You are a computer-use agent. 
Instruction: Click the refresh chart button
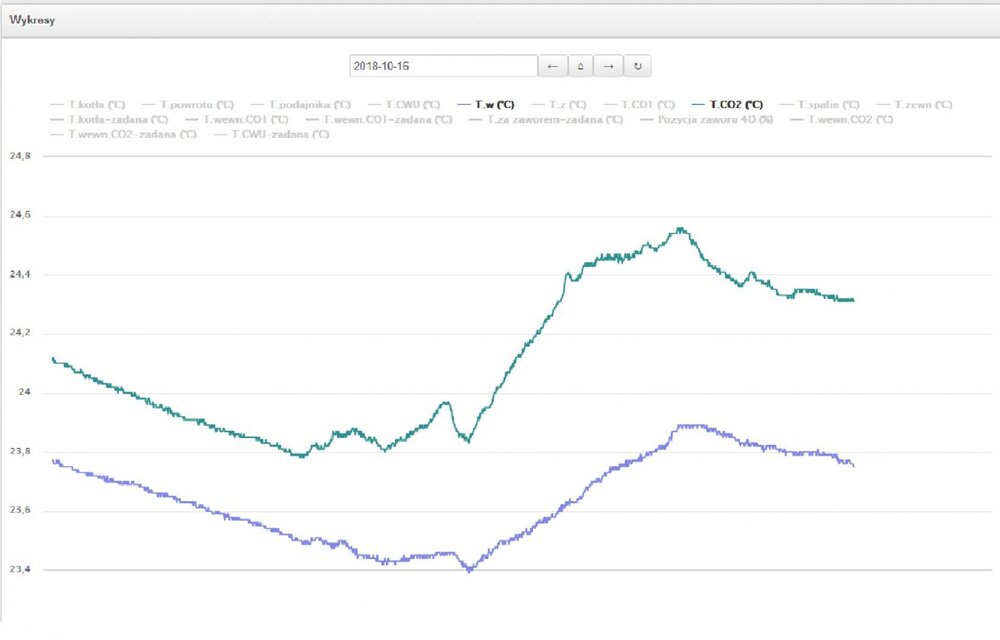[x=638, y=66]
